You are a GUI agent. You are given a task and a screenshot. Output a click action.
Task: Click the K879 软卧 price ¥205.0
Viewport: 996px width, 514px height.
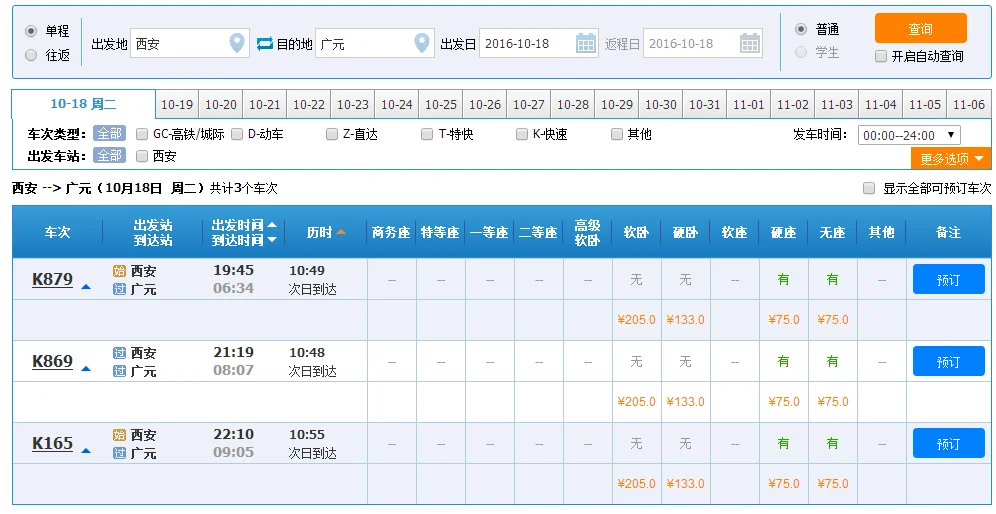[636, 320]
